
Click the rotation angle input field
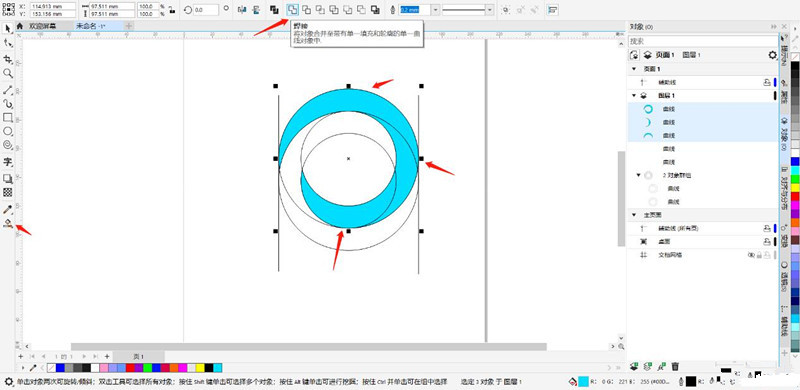(206, 10)
